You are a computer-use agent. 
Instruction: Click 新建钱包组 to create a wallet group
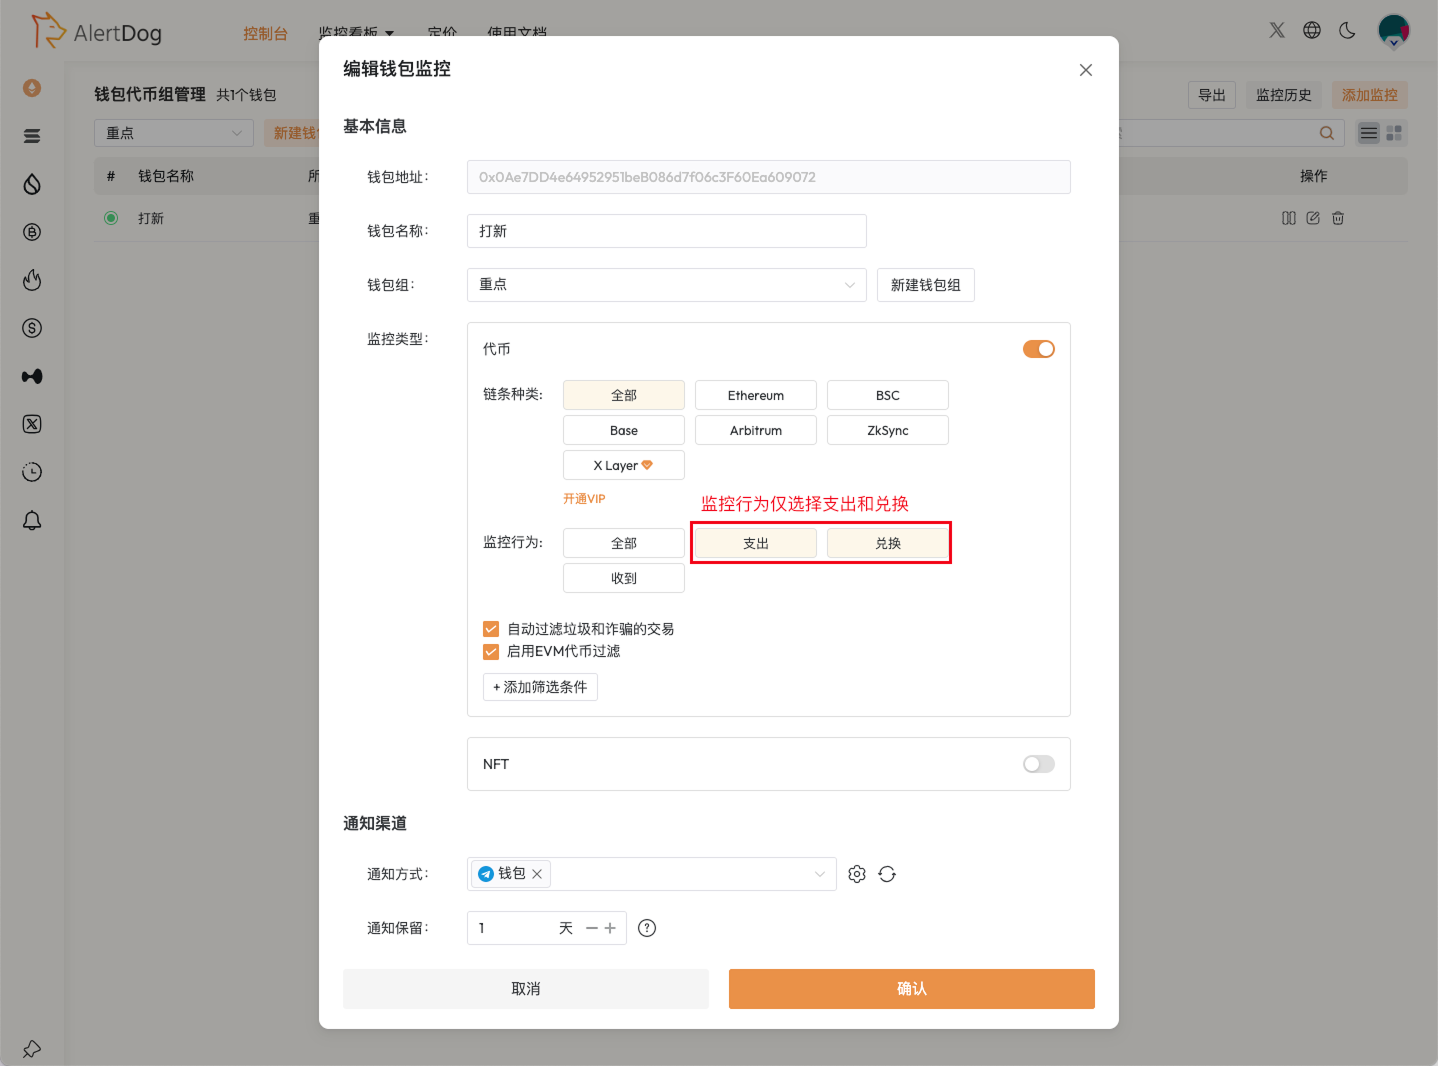(925, 285)
